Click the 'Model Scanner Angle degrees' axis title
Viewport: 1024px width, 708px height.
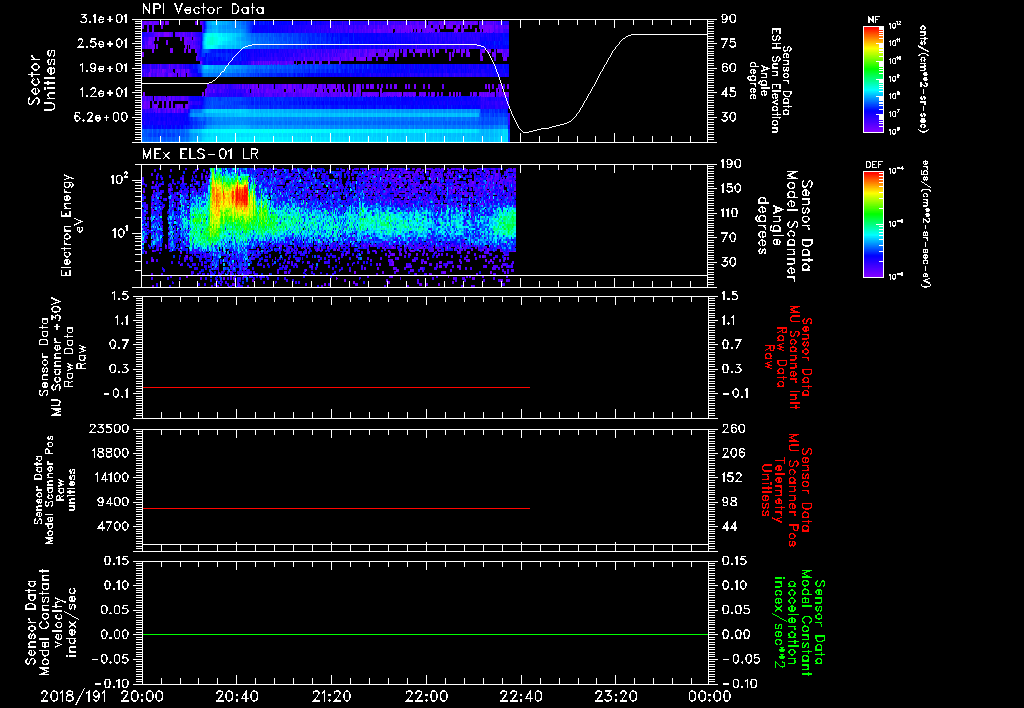pyautogui.click(x=784, y=226)
